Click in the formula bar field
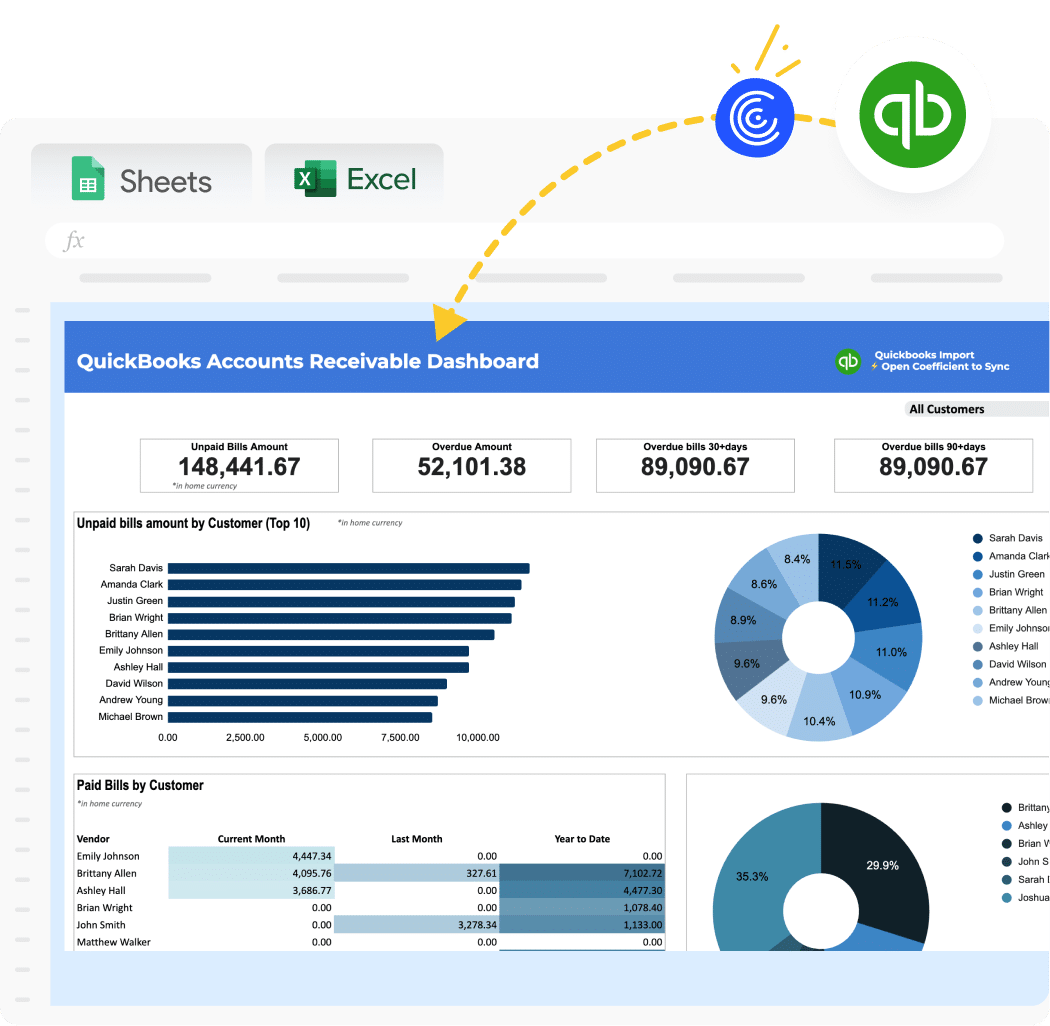The width and height of the screenshot is (1050, 1026). tap(524, 240)
